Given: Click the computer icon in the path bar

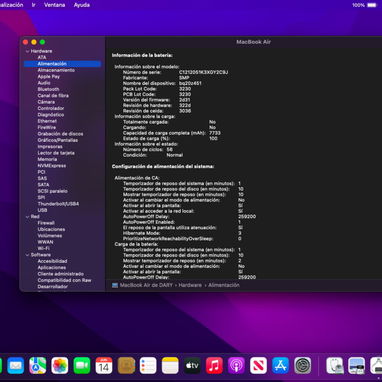Looking at the screenshot, I should 115,285.
